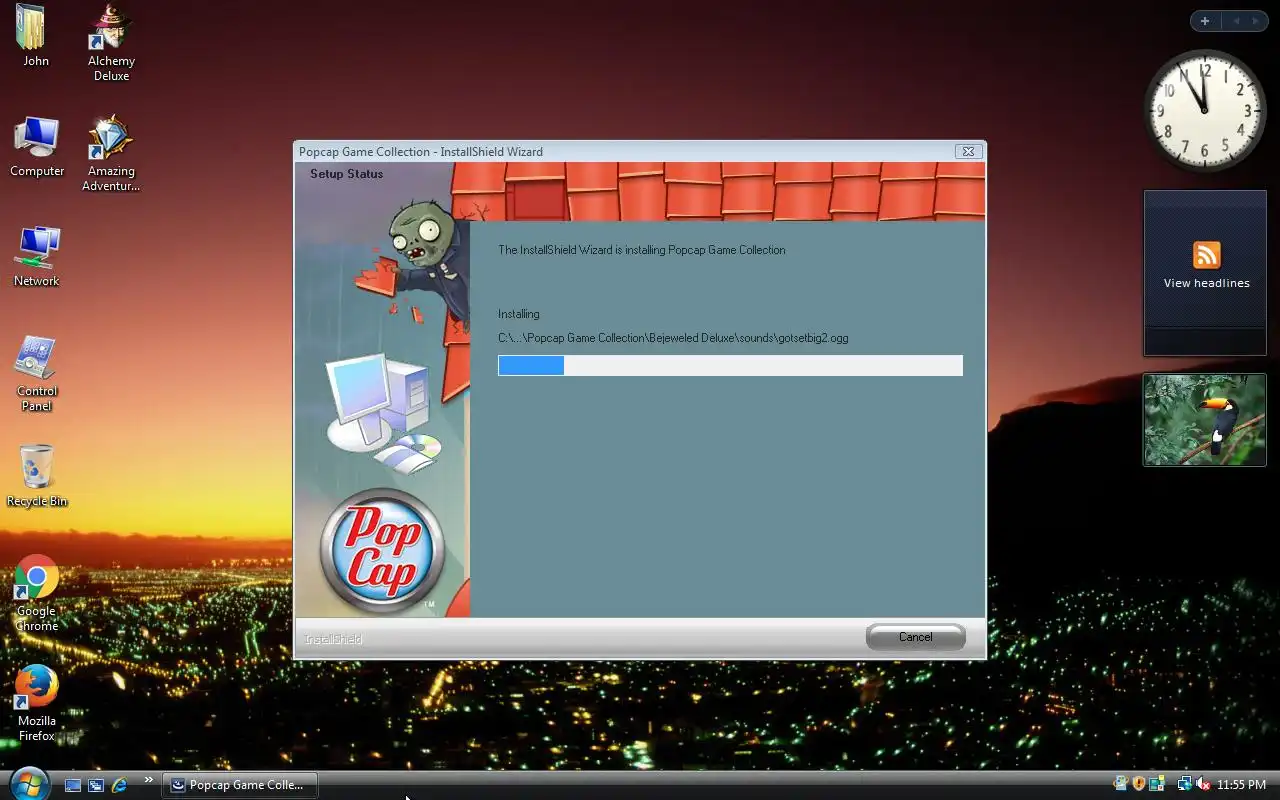
Task: Launch the Amazing Adventures shortcut
Action: [111, 154]
